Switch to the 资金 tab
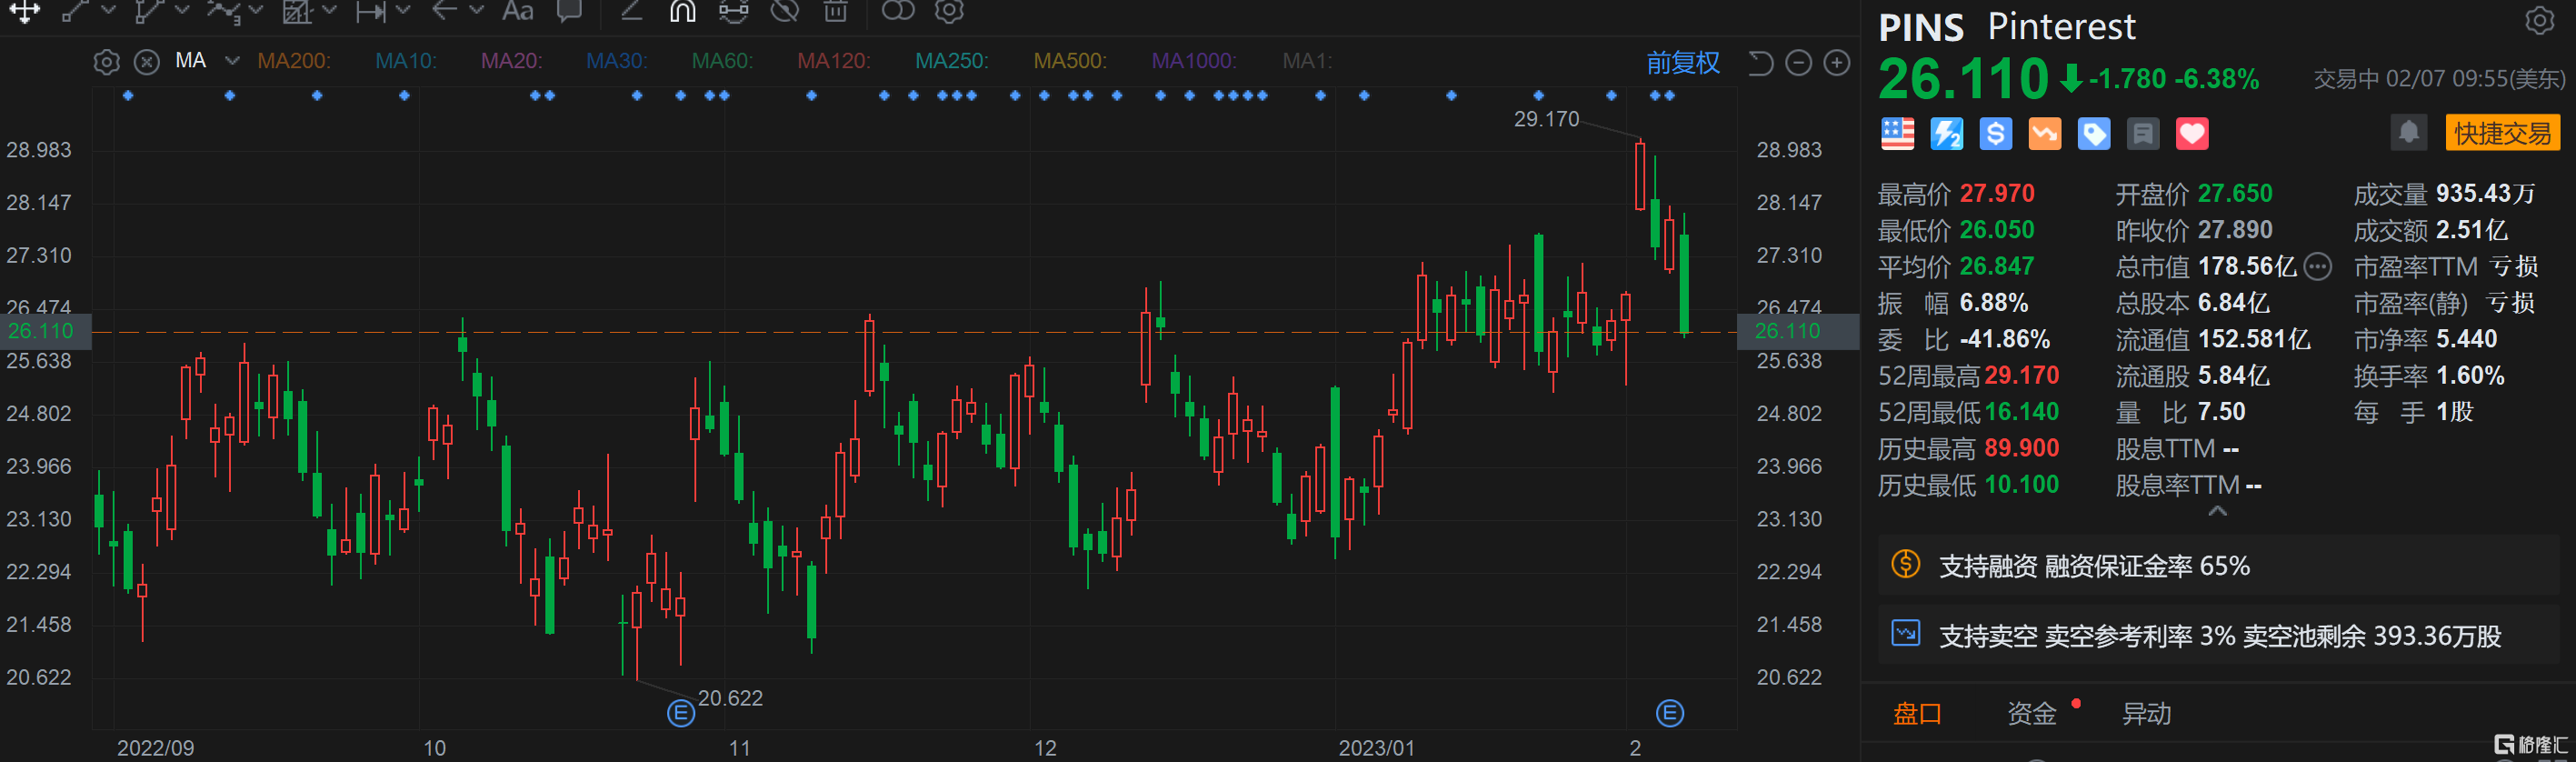This screenshot has height=762, width=2576. tap(2031, 714)
